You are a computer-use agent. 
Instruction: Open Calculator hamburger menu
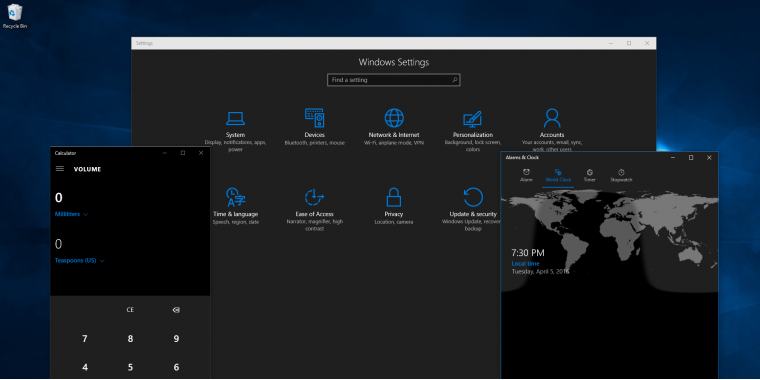pos(60,169)
